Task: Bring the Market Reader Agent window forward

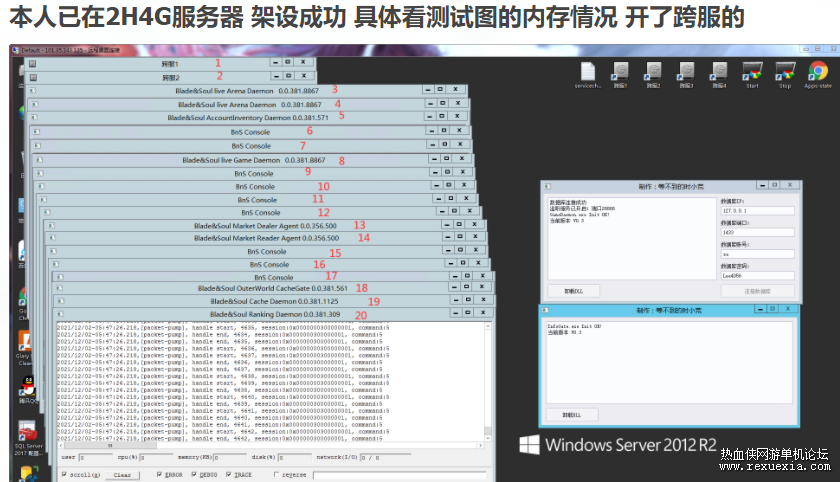Action: [x=266, y=238]
